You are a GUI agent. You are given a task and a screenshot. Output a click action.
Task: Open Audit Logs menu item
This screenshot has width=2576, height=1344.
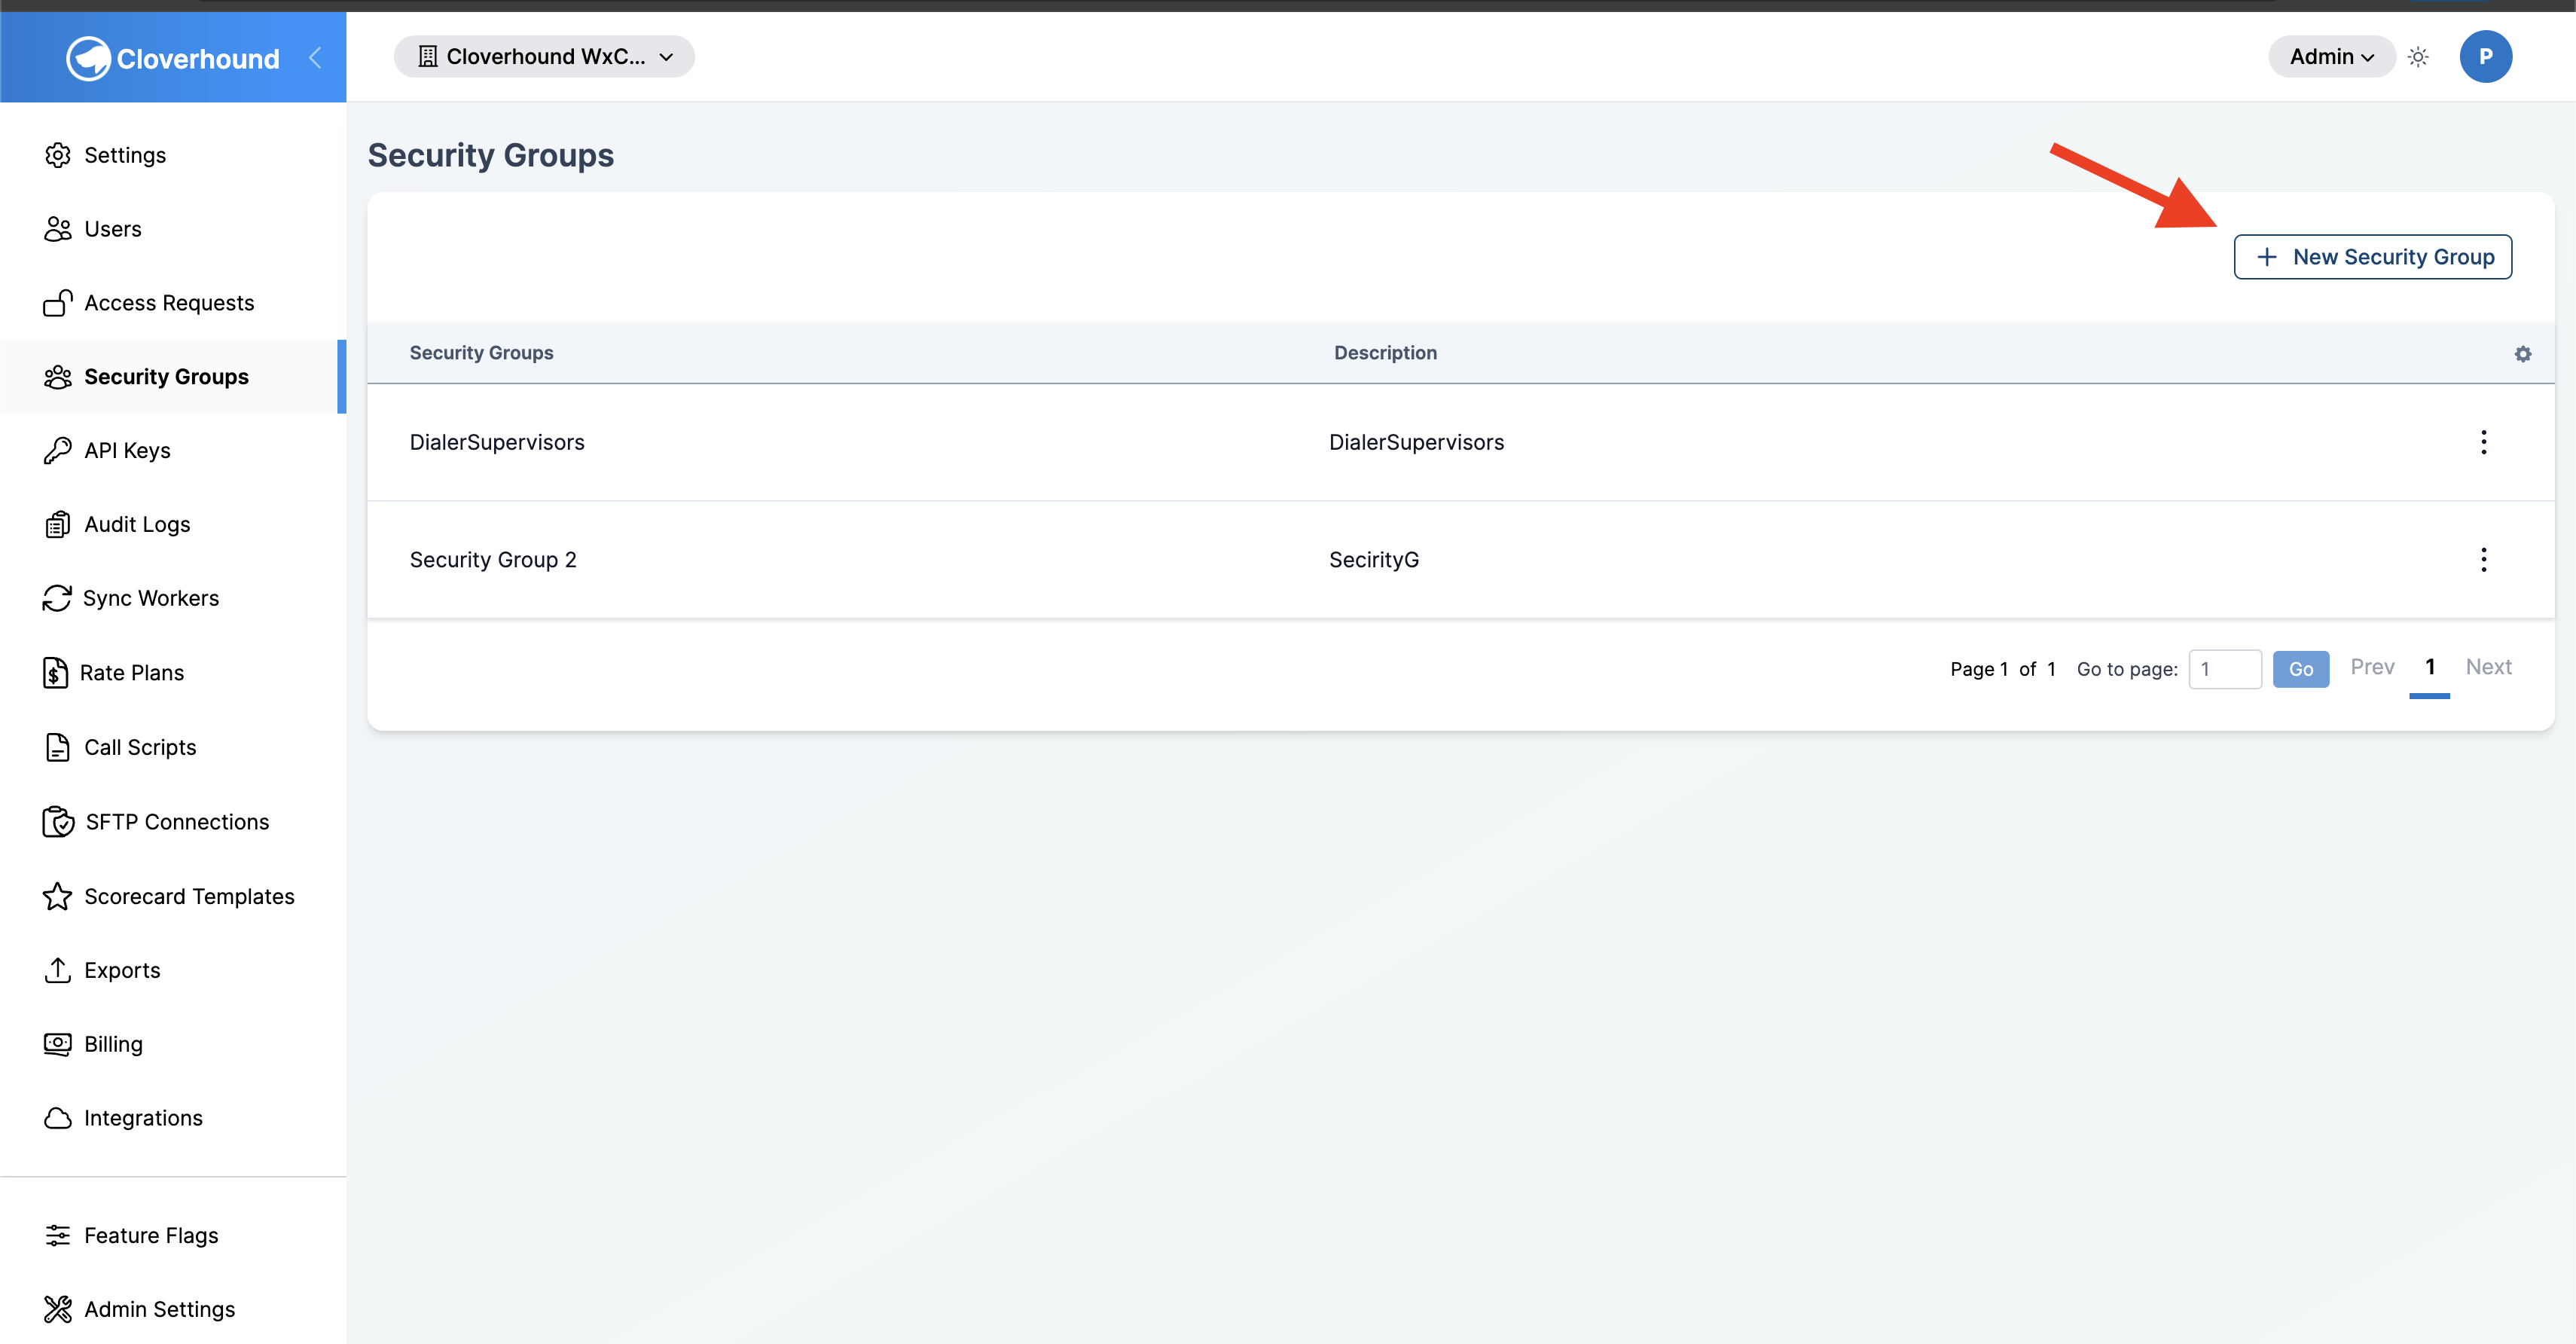172,525
